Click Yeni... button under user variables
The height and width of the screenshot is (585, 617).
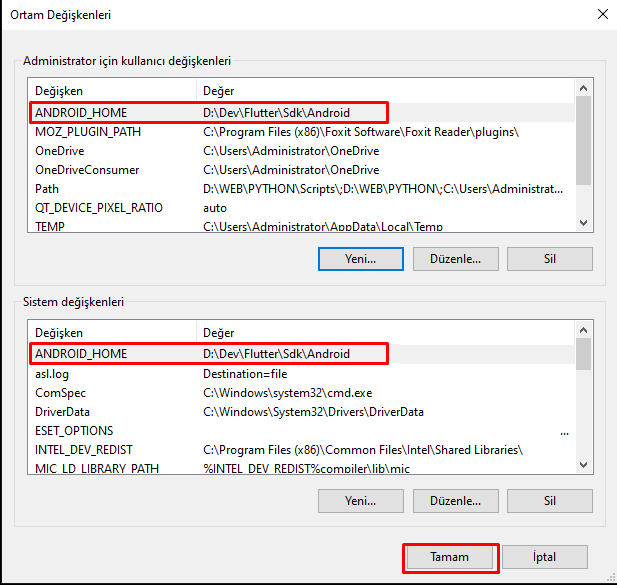pyautogui.click(x=360, y=258)
